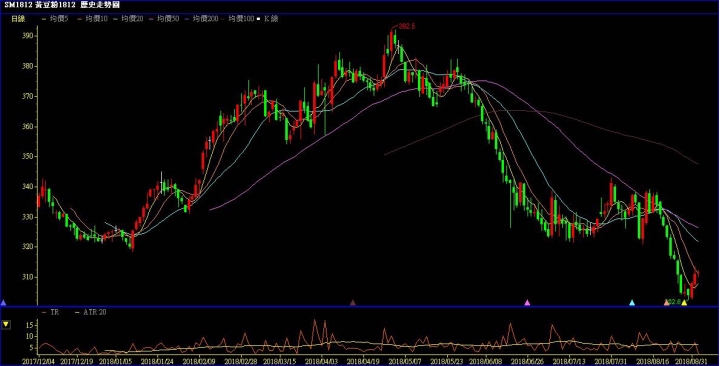Click the 2018/04/03 date label
This screenshot has height=366, width=720.
[x=321, y=362]
